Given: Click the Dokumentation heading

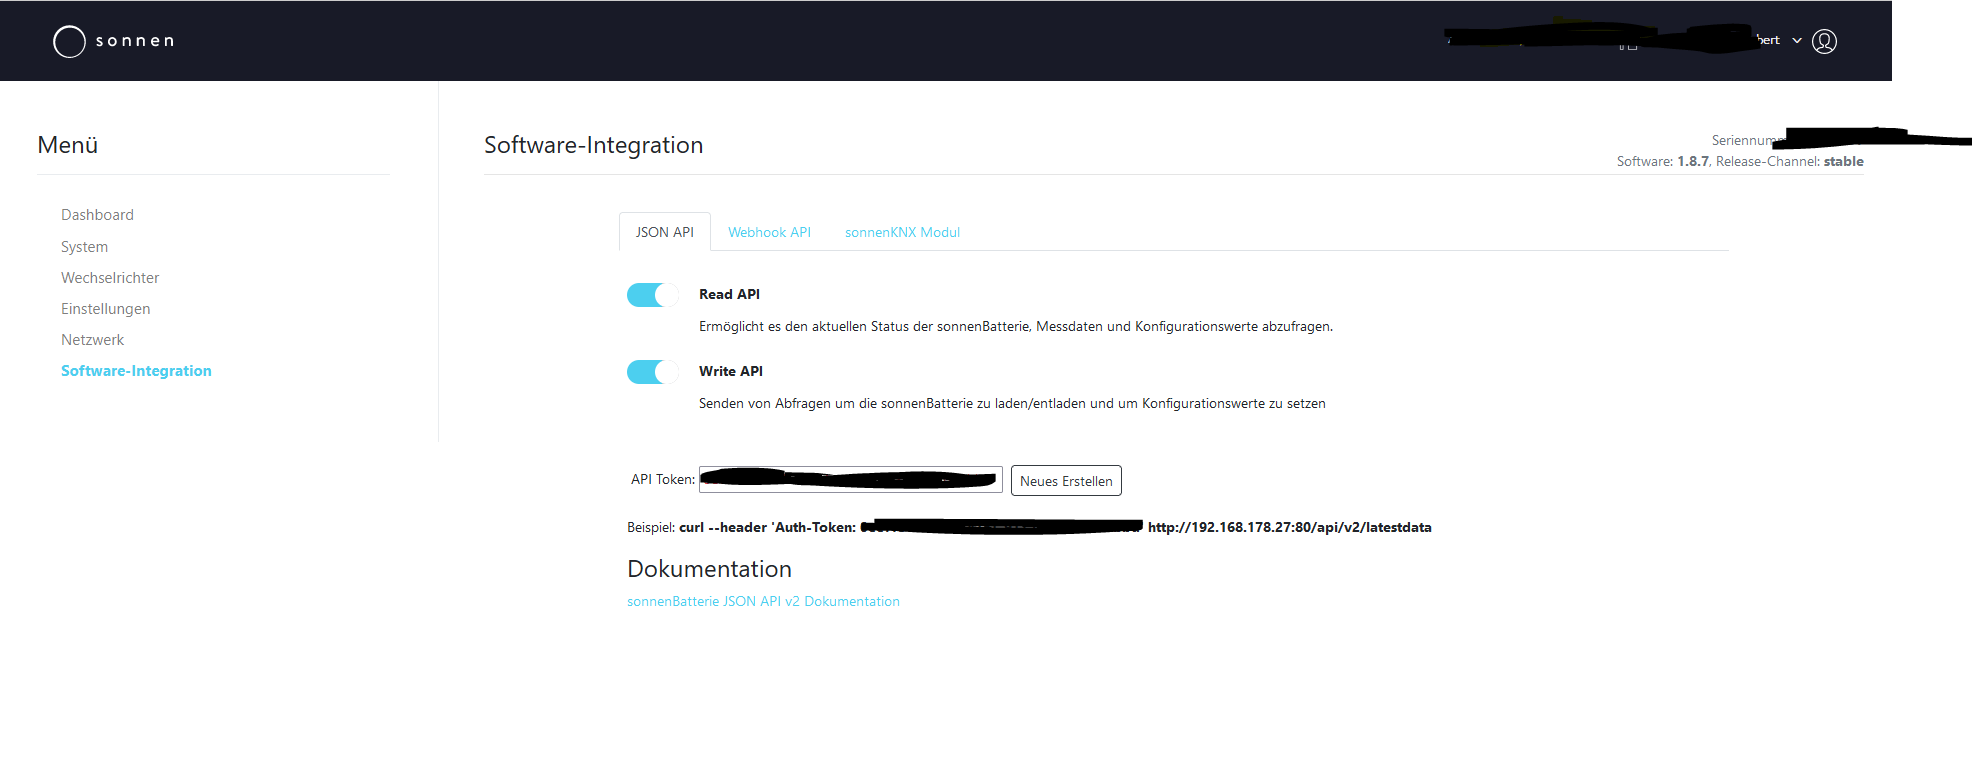Looking at the screenshot, I should point(709,569).
